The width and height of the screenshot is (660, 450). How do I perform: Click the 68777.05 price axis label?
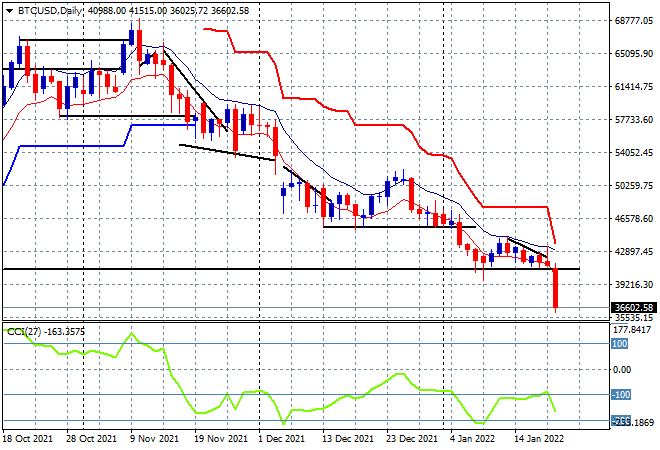[633, 21]
